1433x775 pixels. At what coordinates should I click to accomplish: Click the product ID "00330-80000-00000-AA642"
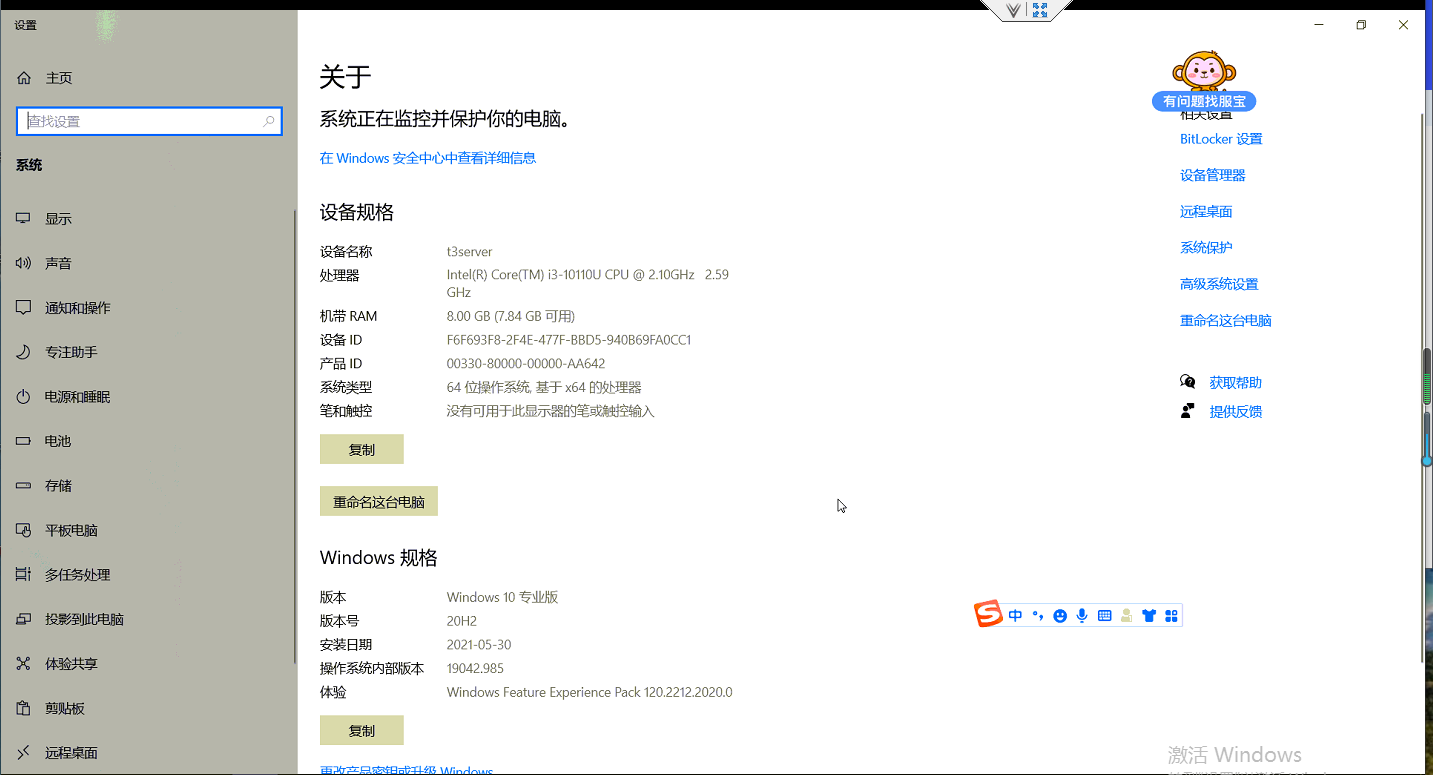pos(526,364)
